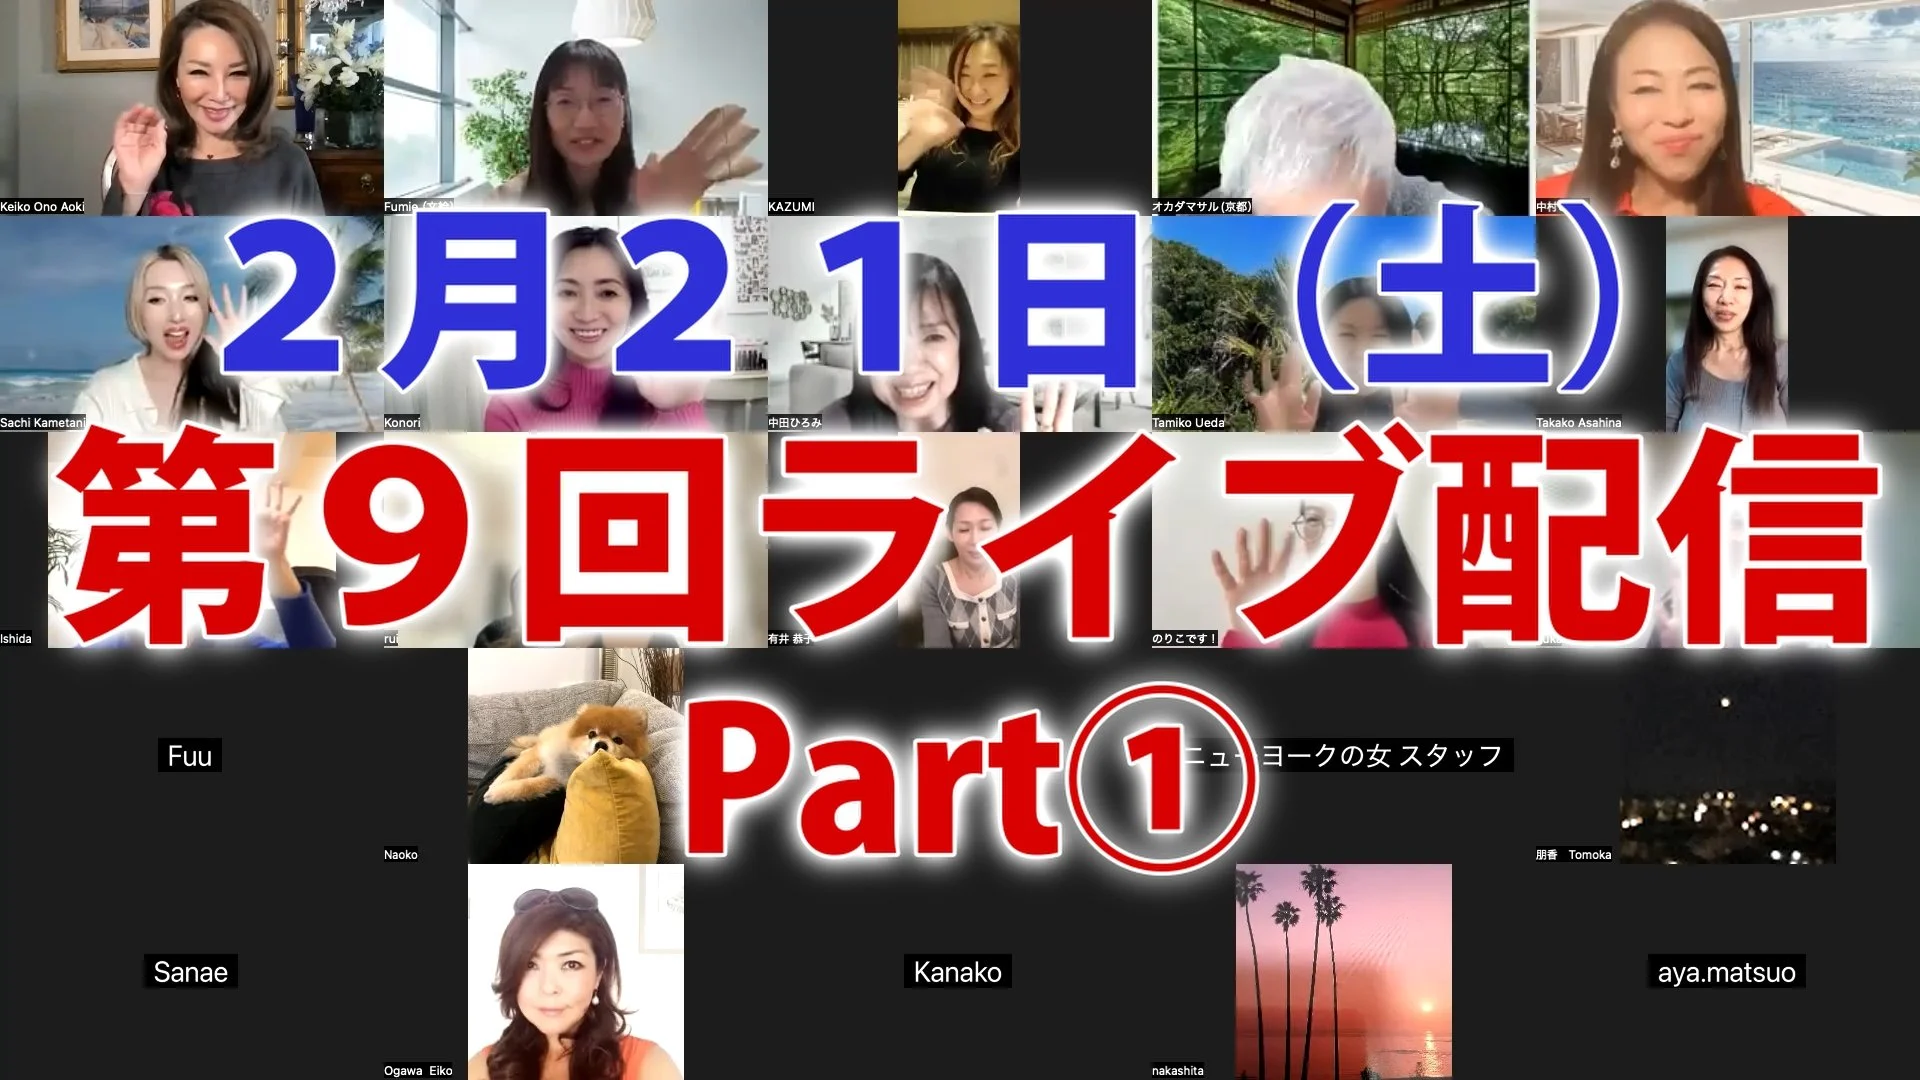The image size is (1920, 1080).
Task: Click nakashita's palm tree sunset tile
Action: coord(1343,970)
